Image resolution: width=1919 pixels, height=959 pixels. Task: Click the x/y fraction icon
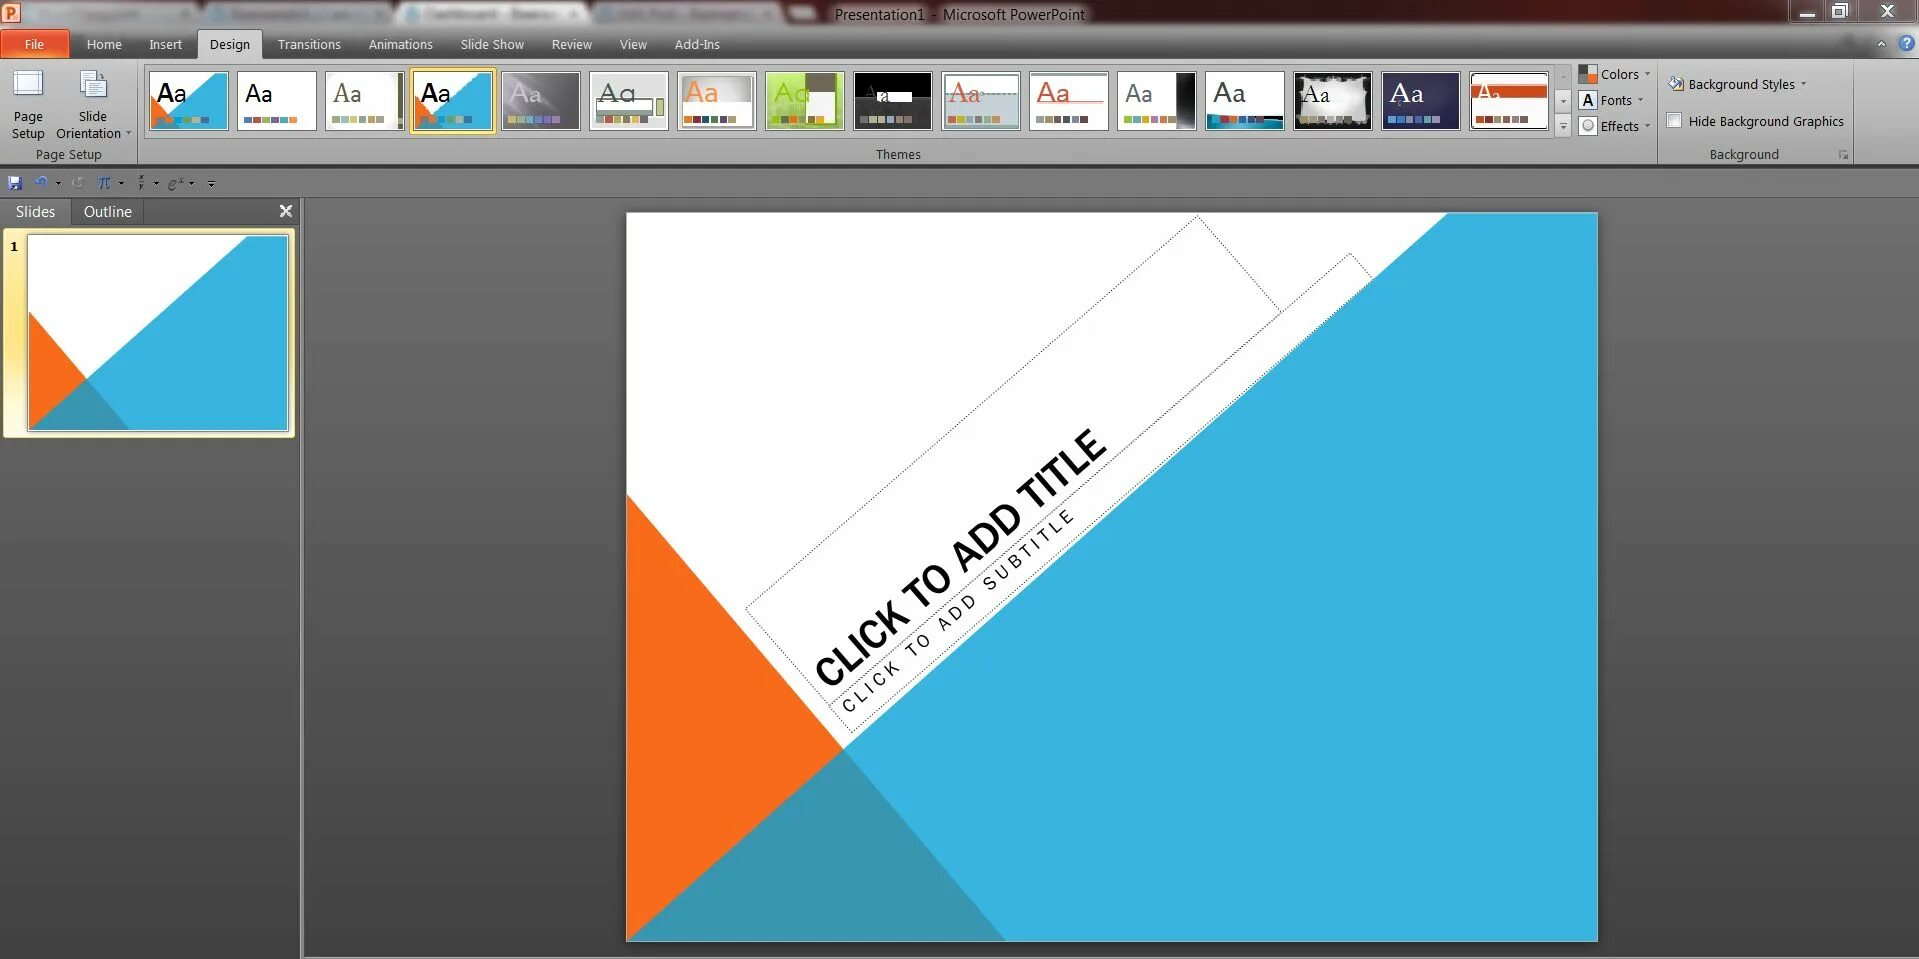point(141,183)
